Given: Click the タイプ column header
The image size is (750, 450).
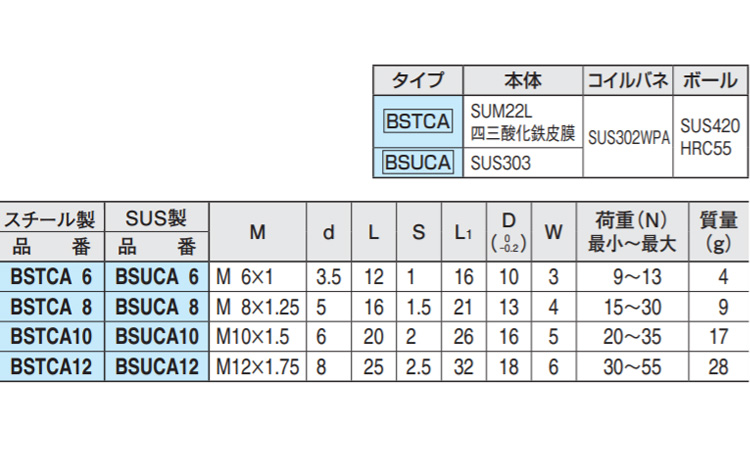Looking at the screenshot, I should coord(418,80).
